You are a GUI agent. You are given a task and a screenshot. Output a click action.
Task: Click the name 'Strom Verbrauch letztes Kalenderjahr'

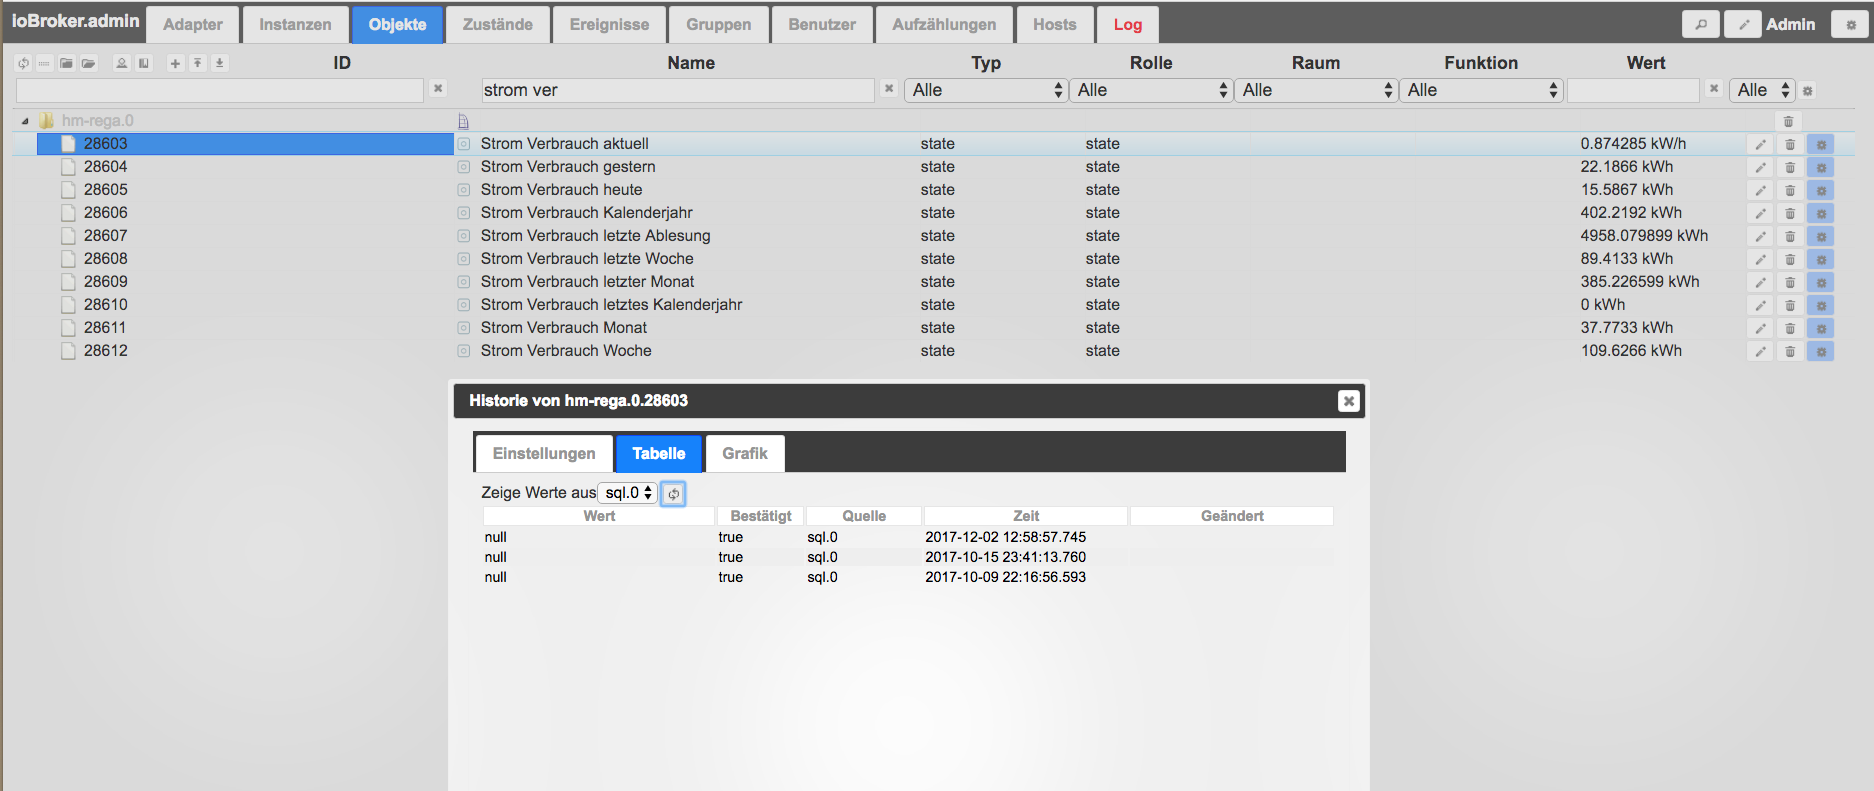point(611,305)
